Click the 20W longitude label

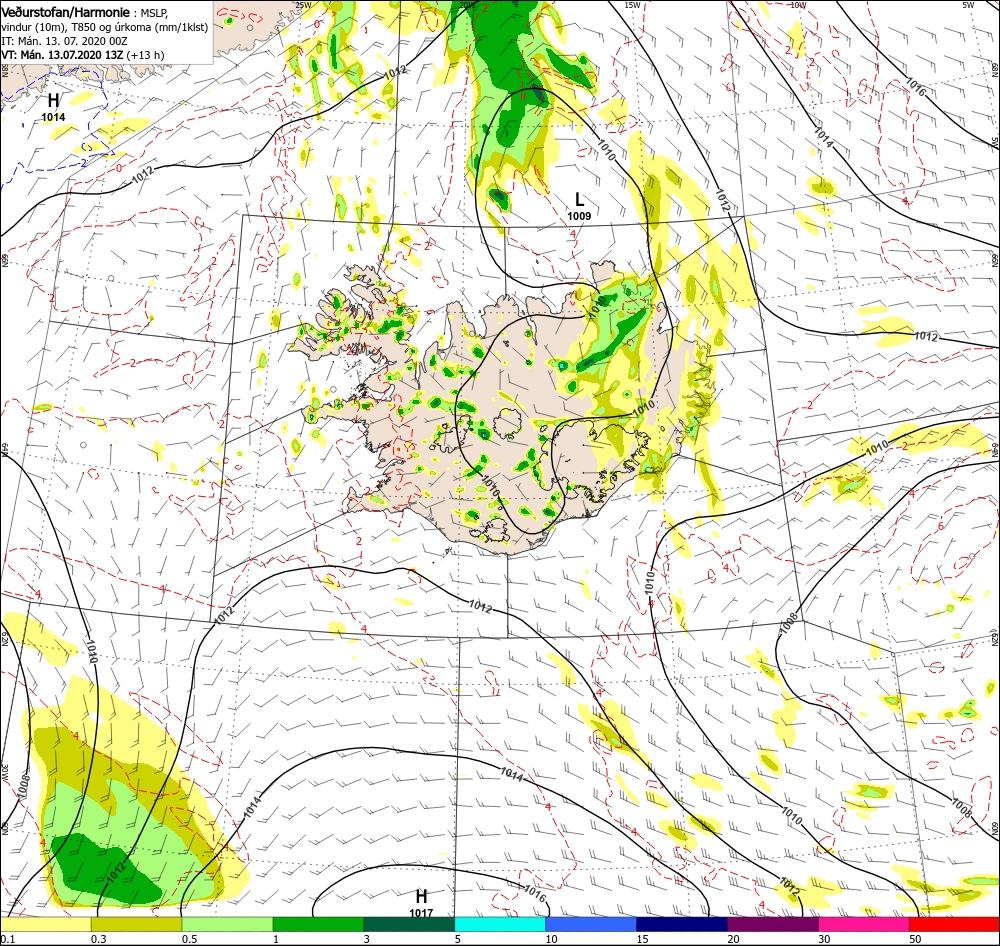[467, 5]
